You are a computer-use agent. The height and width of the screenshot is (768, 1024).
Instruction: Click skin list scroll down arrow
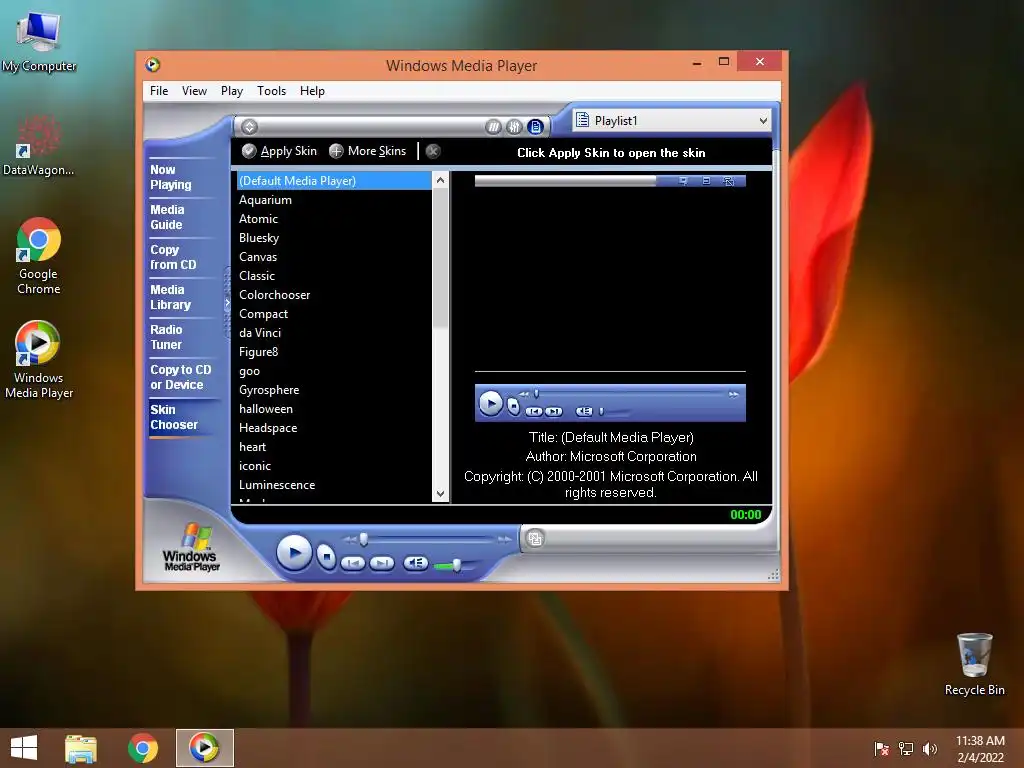tap(441, 494)
